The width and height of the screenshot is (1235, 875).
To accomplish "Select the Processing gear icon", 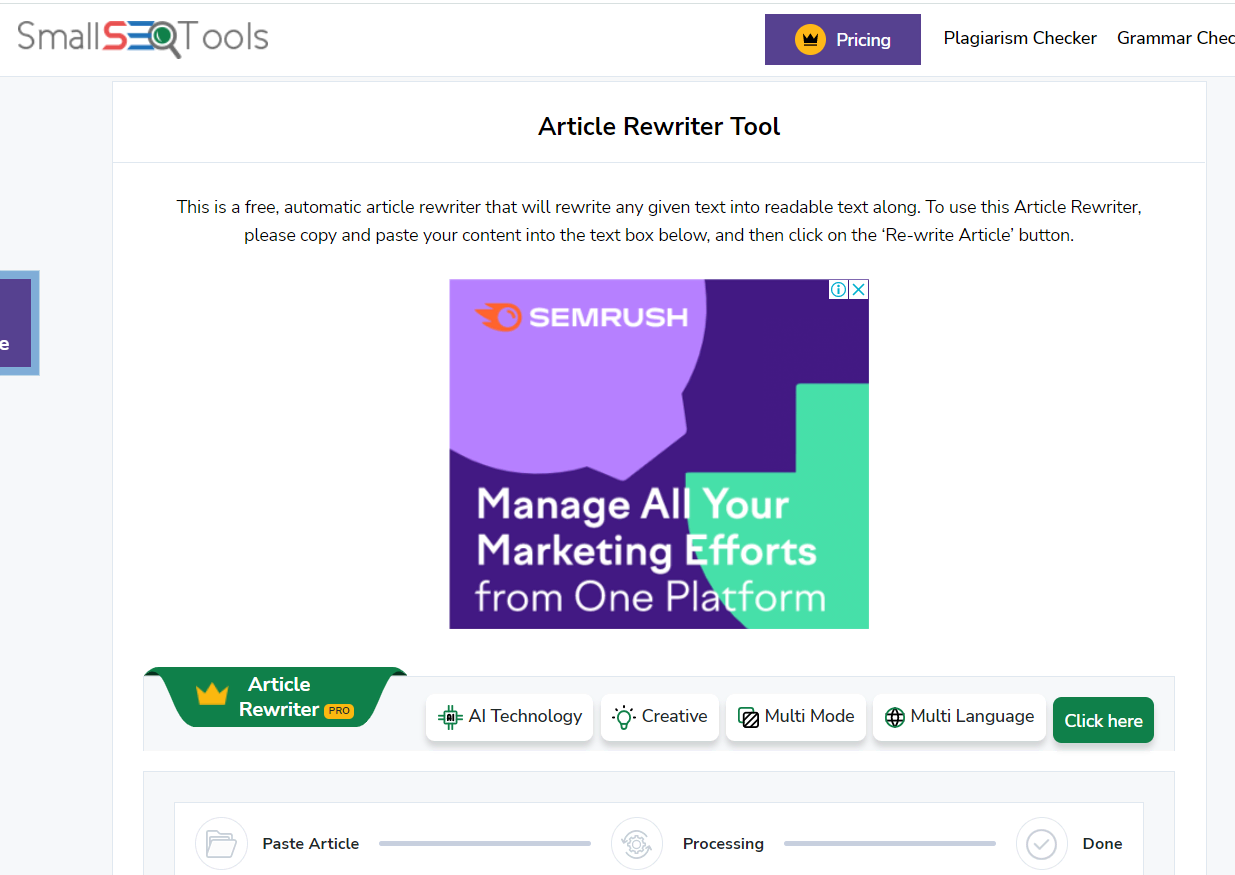I will (637, 843).
